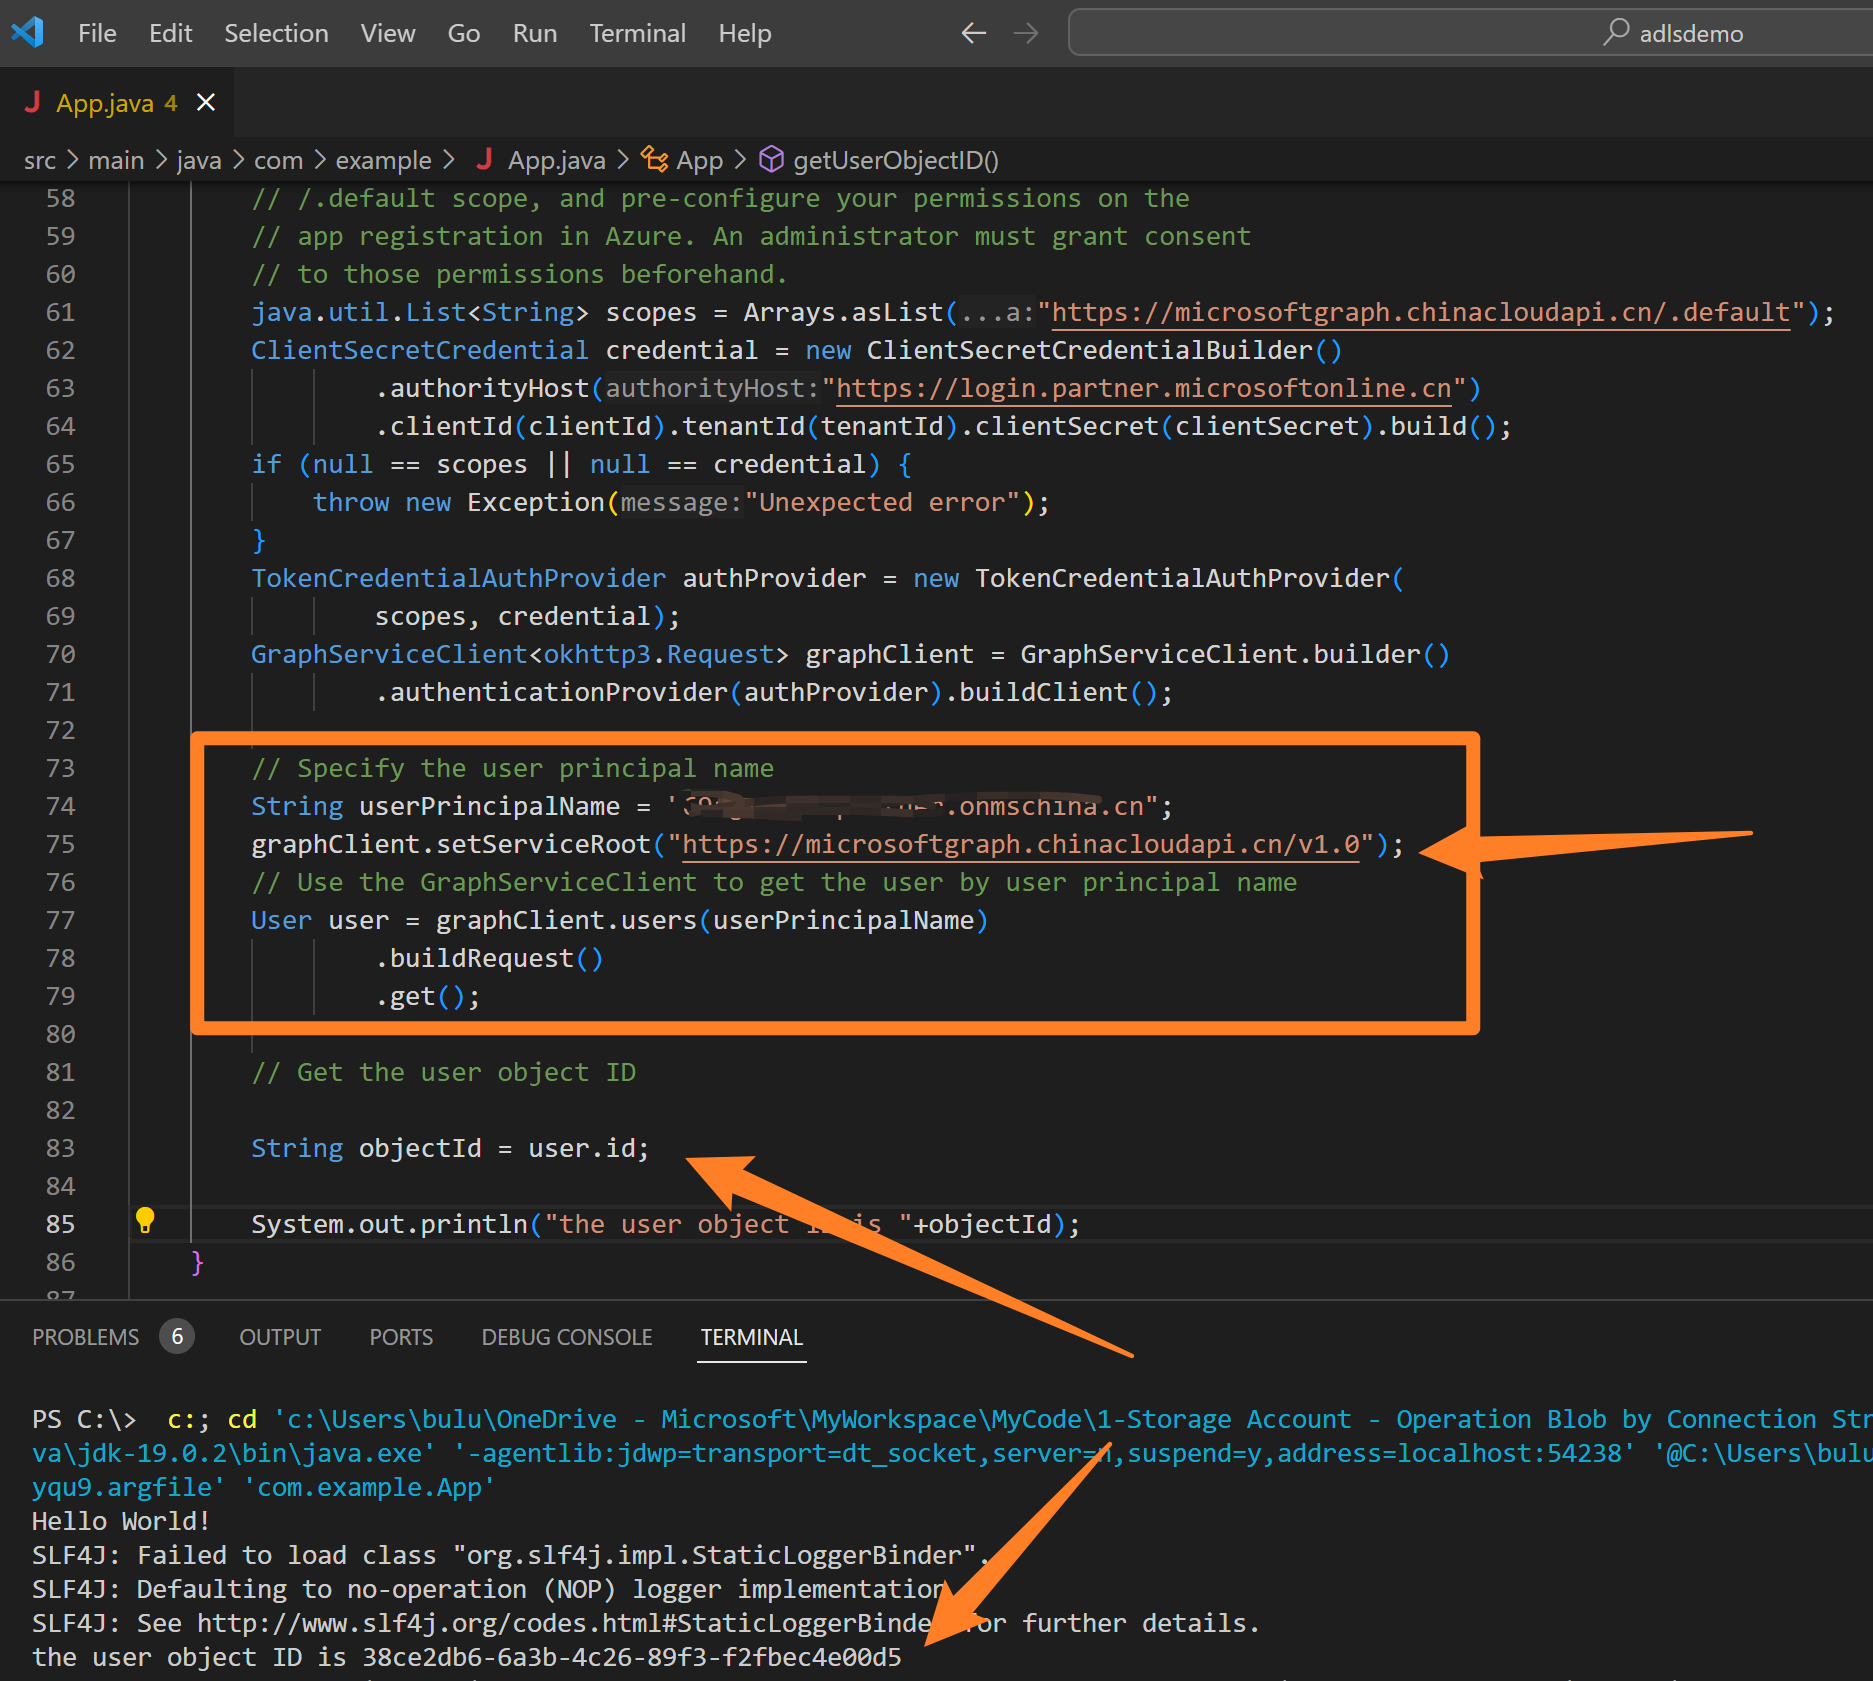Go forward with the right arrow

coord(1026,33)
